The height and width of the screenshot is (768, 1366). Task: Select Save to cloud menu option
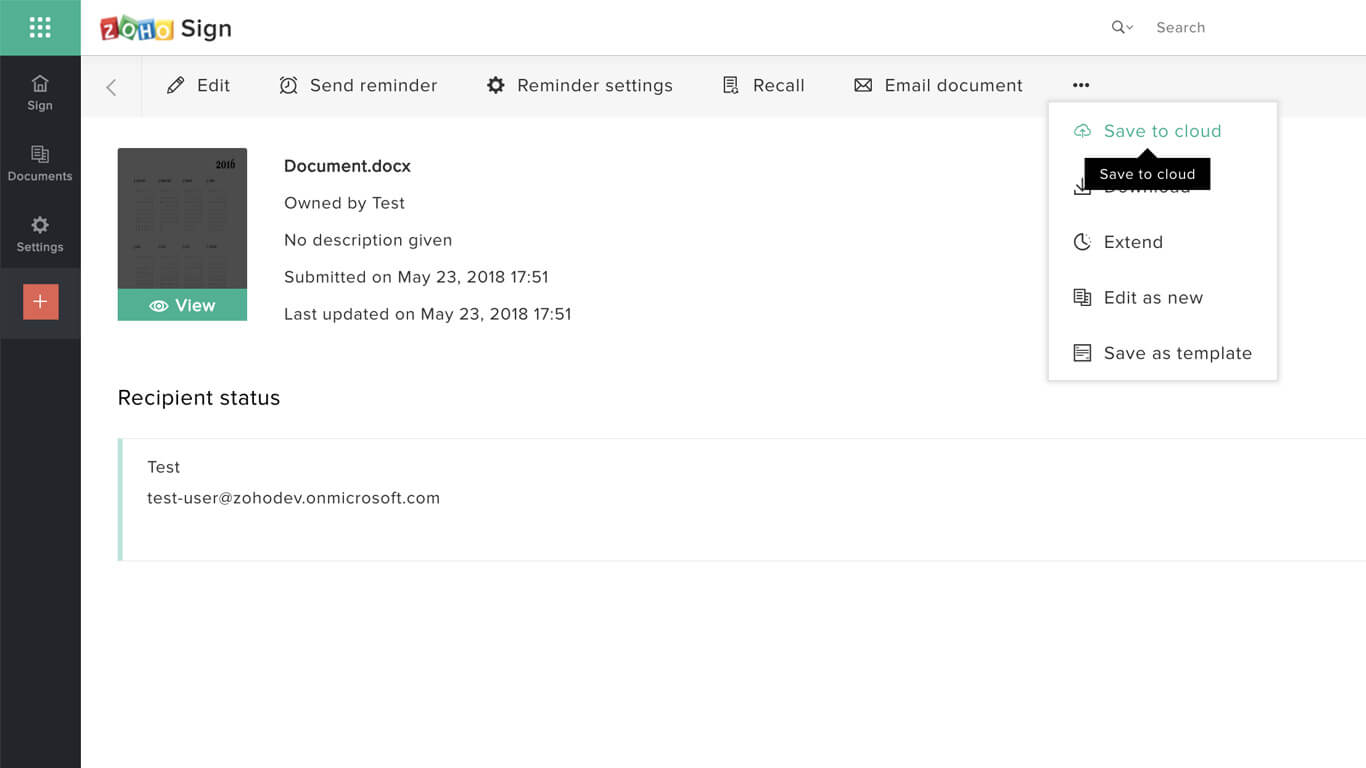click(1163, 131)
